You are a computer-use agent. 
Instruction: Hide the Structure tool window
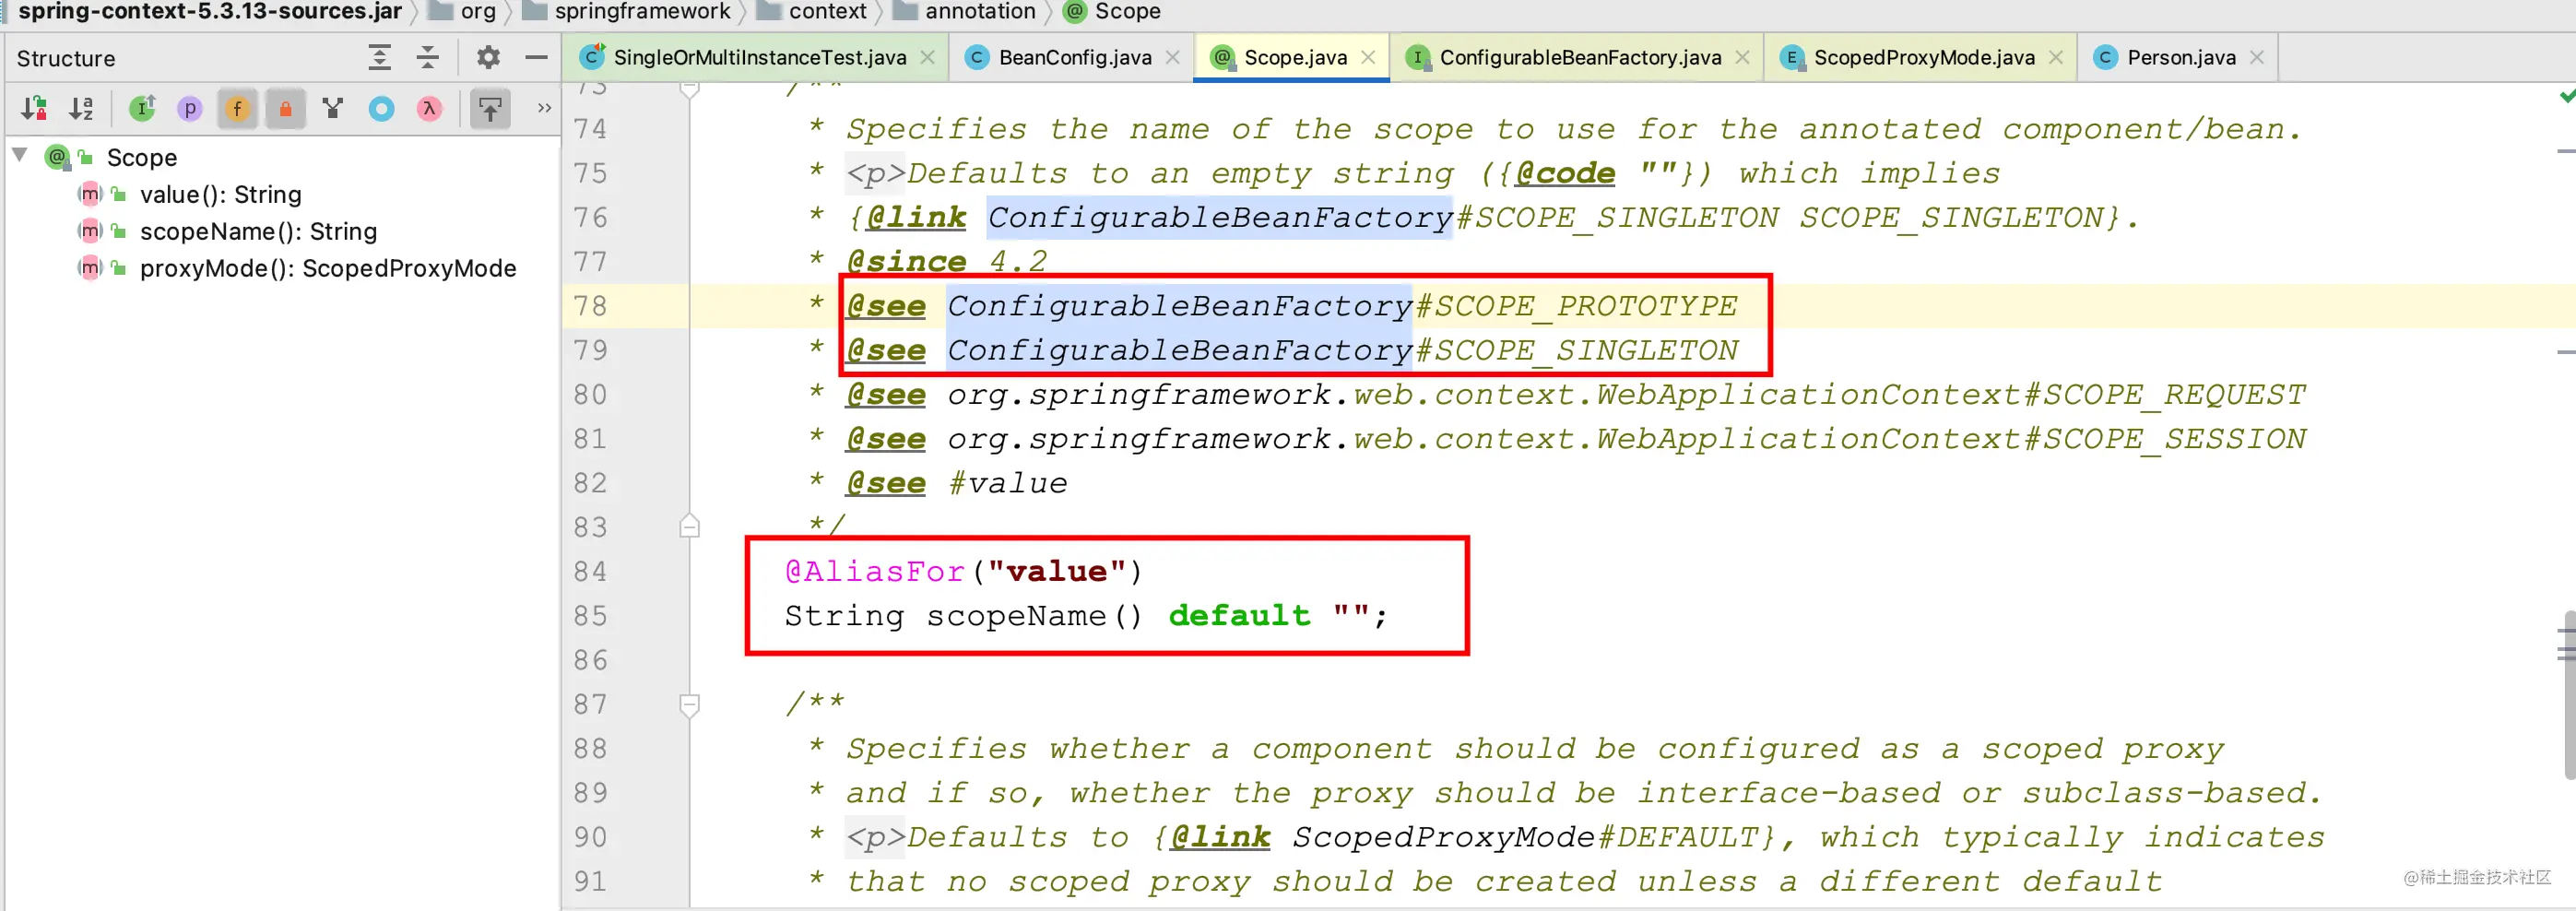[536, 57]
